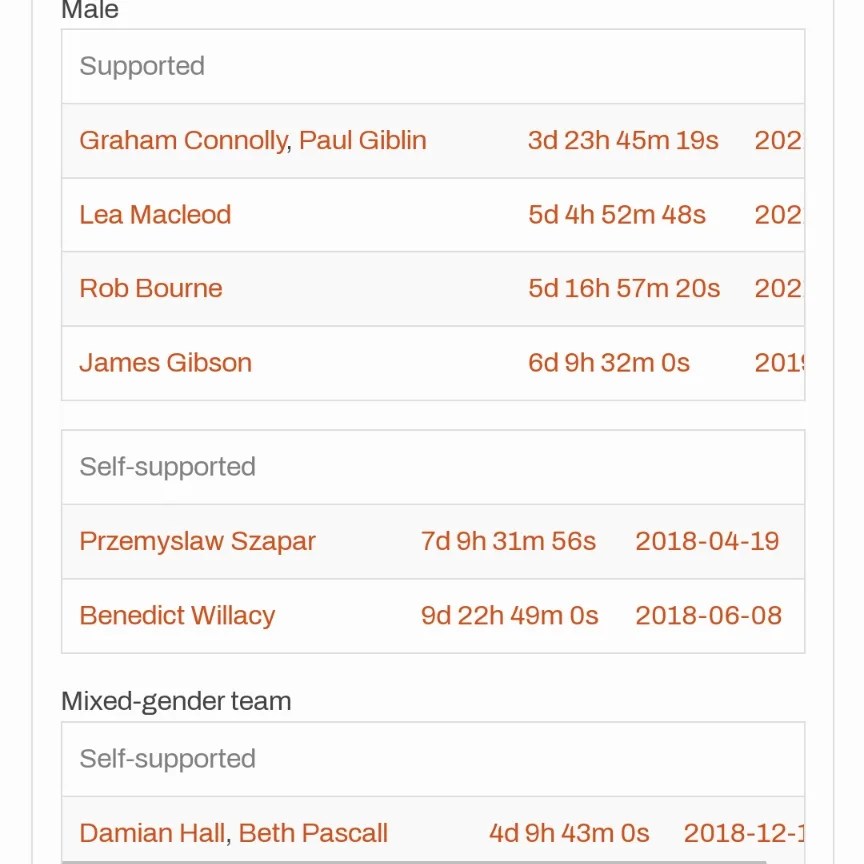Click the Paul Giblin name link

pyautogui.click(x=363, y=141)
